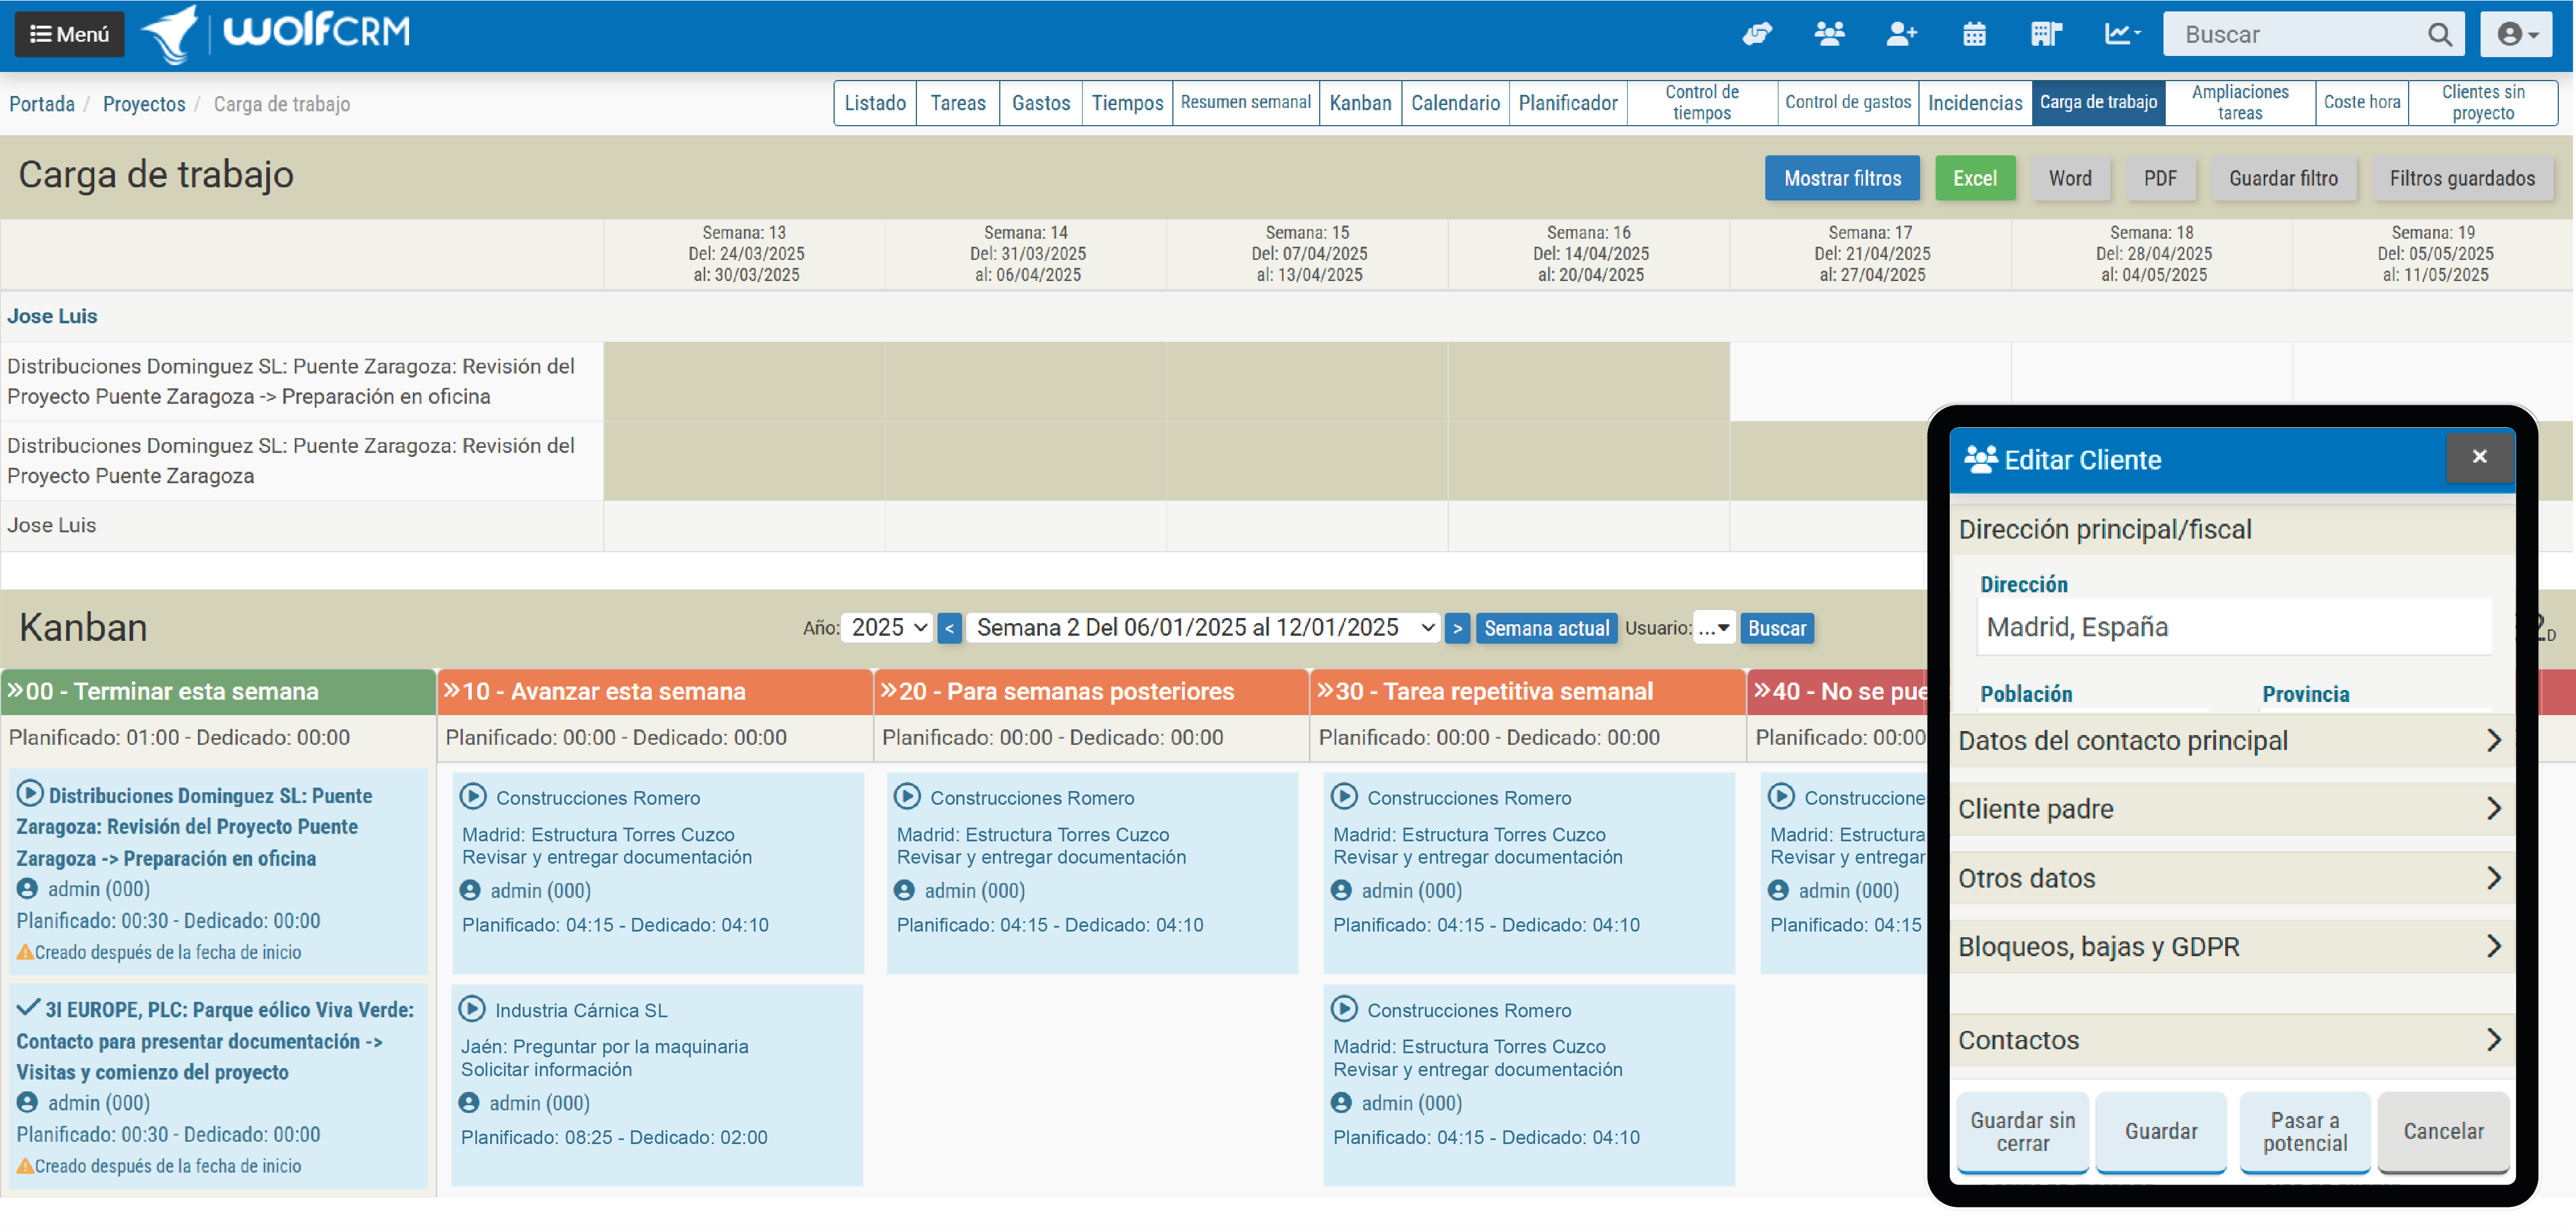Image resolution: width=2576 pixels, height=1232 pixels.
Task: Play icon on Construcciones card in column 40
Action: pos(1781,797)
